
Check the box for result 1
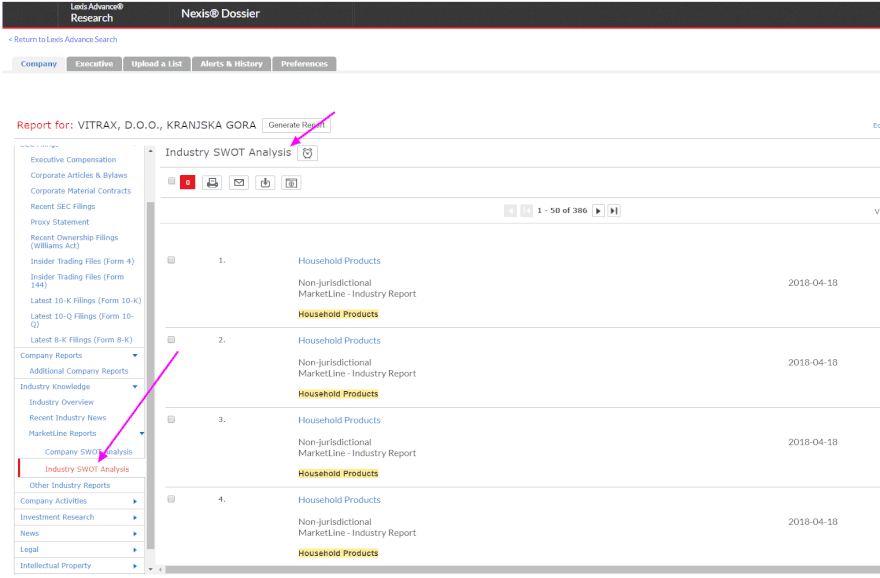point(172,260)
